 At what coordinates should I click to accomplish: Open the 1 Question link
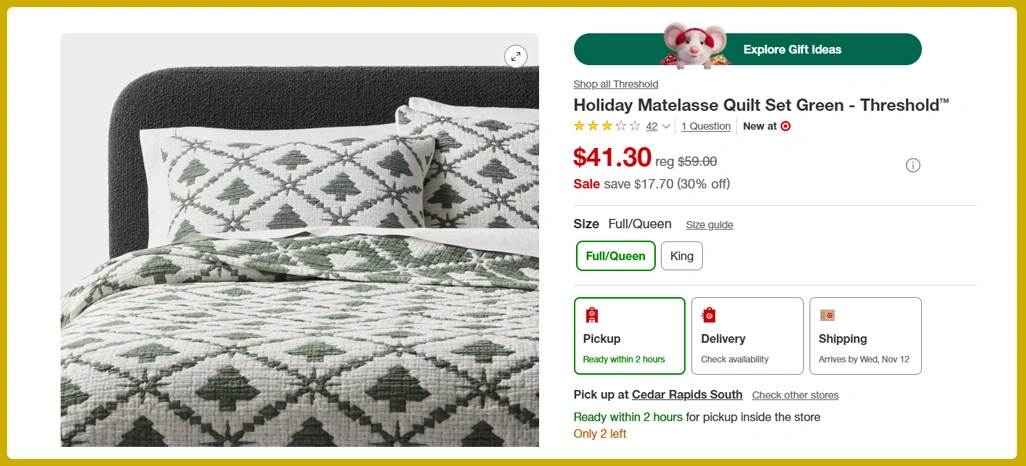point(706,126)
